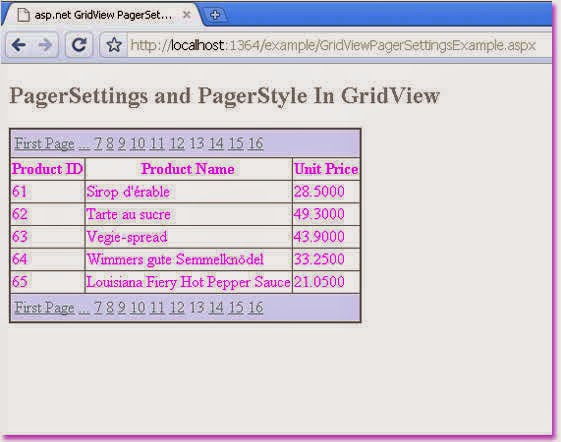Image resolution: width=561 pixels, height=442 pixels.
Task: Go to page 11 in bottom pager
Action: [157, 307]
